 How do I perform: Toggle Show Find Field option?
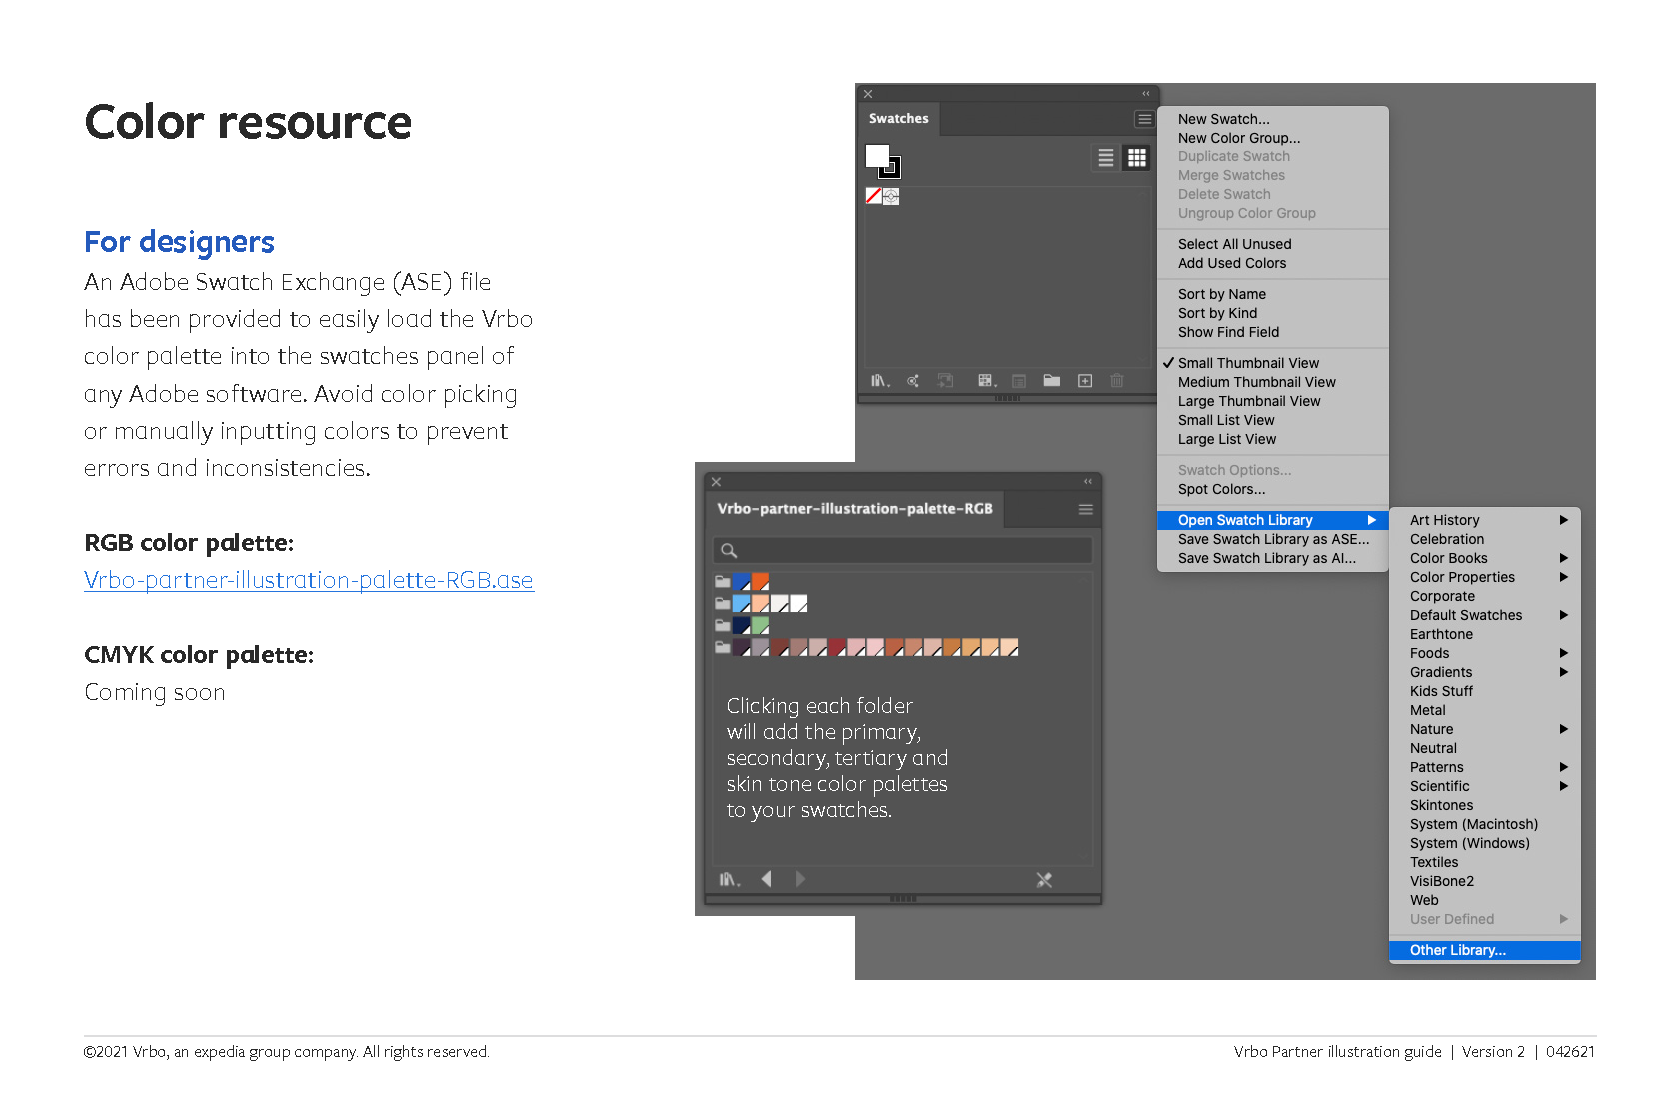click(1273, 332)
